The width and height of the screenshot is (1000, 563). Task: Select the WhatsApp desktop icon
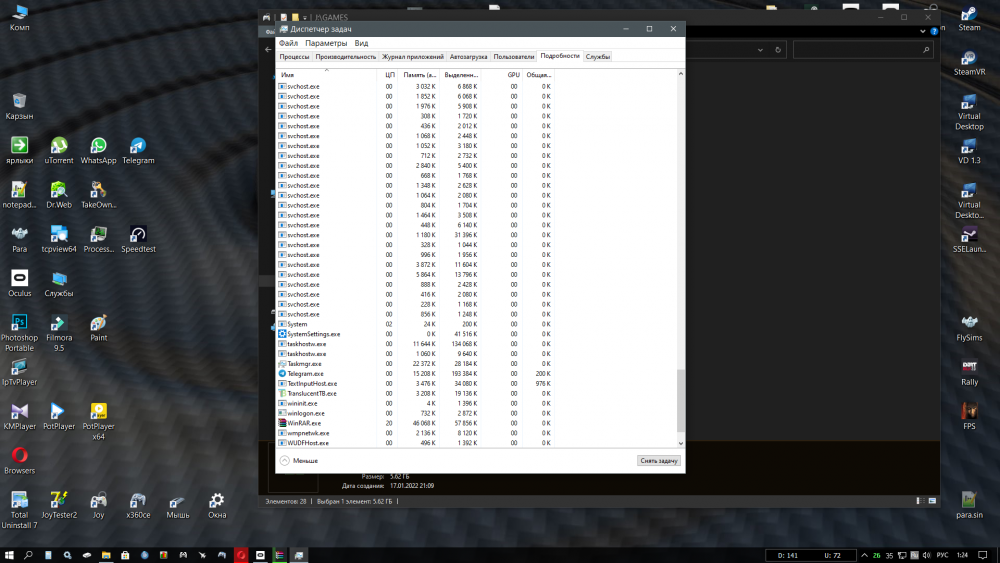(x=98, y=151)
